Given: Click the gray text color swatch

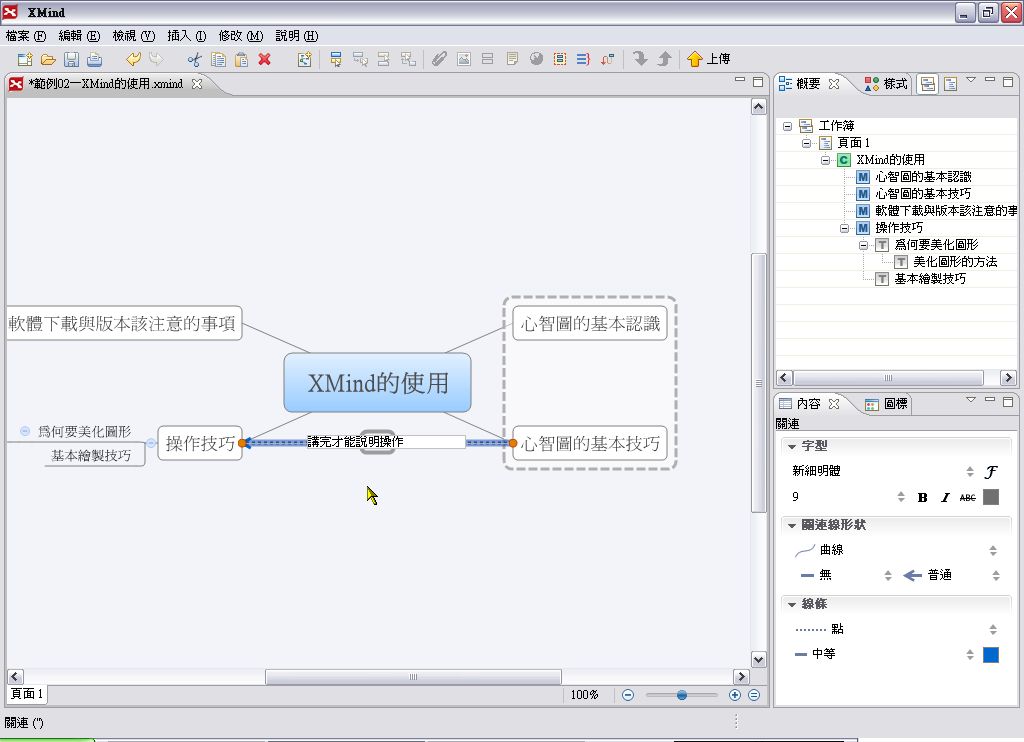Looking at the screenshot, I should 991,497.
